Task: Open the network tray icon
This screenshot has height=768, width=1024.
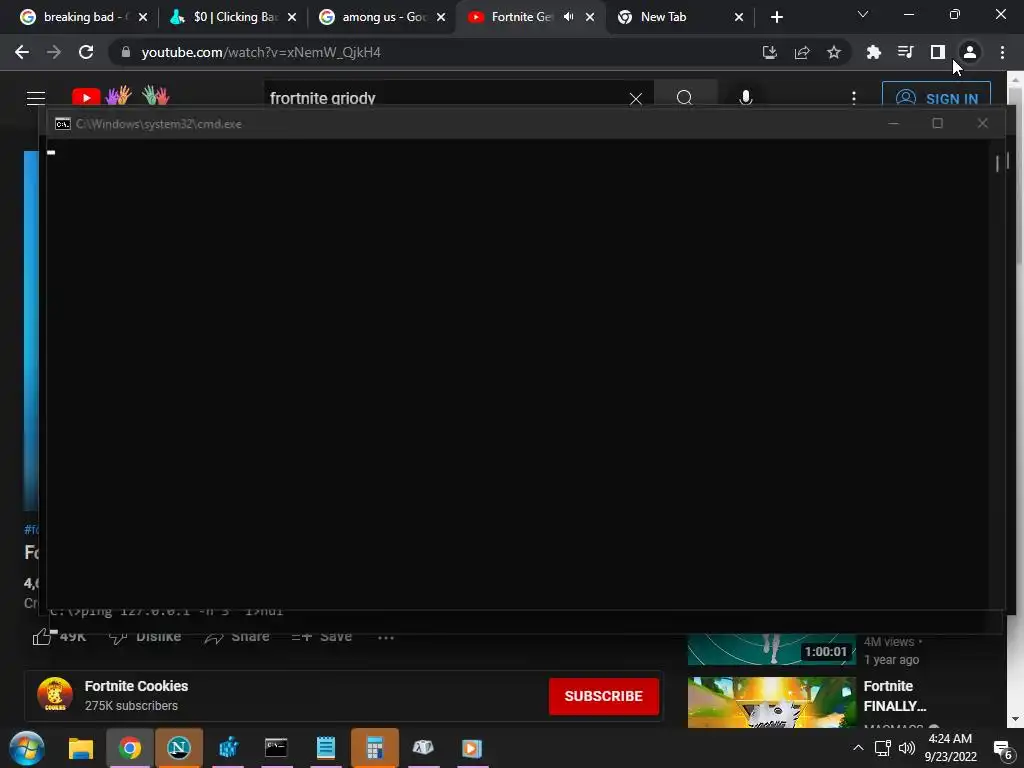Action: [x=882, y=748]
